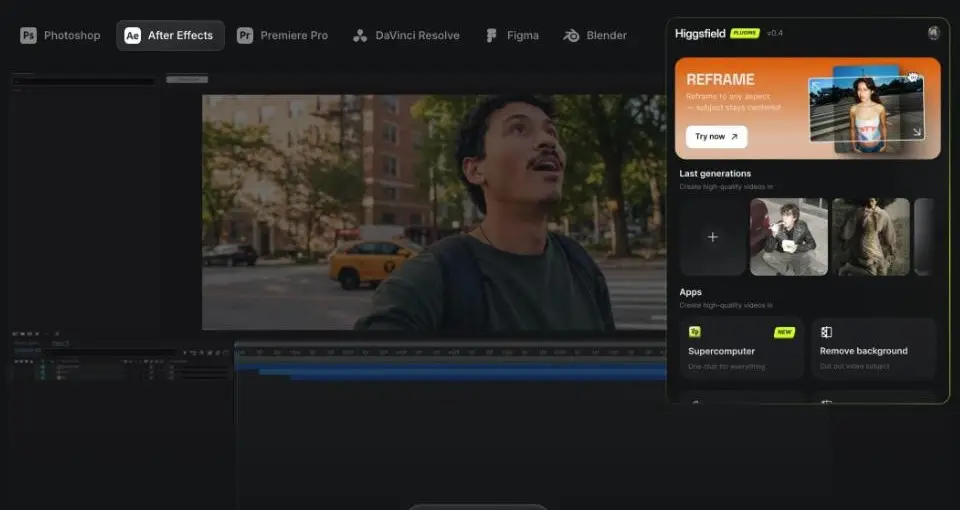Click the After Effects composition preview
Viewport: 960px width, 510px height.
[x=434, y=212]
